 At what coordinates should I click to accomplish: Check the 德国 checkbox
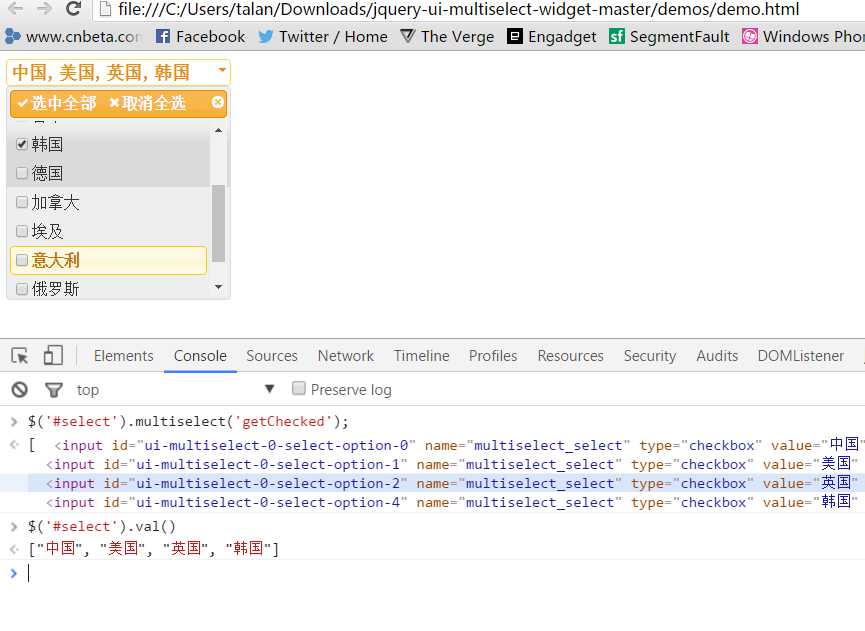[x=22, y=173]
